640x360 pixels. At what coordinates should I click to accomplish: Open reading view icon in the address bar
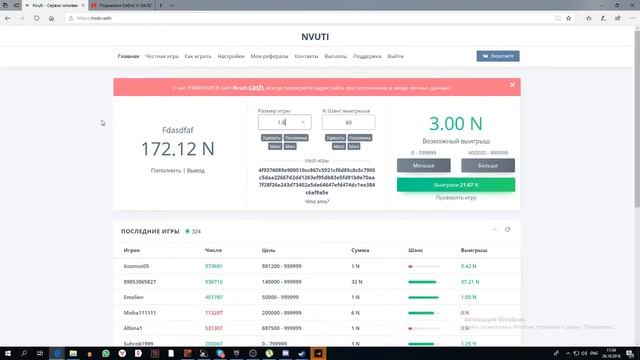[558, 18]
